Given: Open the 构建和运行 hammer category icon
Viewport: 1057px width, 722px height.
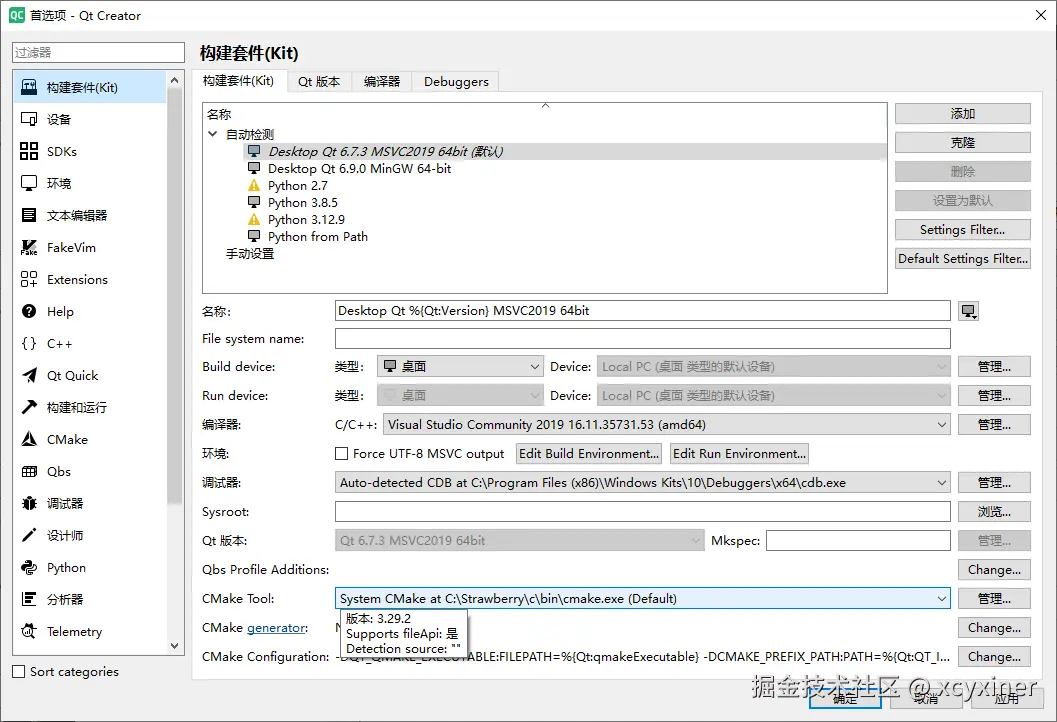Looking at the screenshot, I should point(29,407).
